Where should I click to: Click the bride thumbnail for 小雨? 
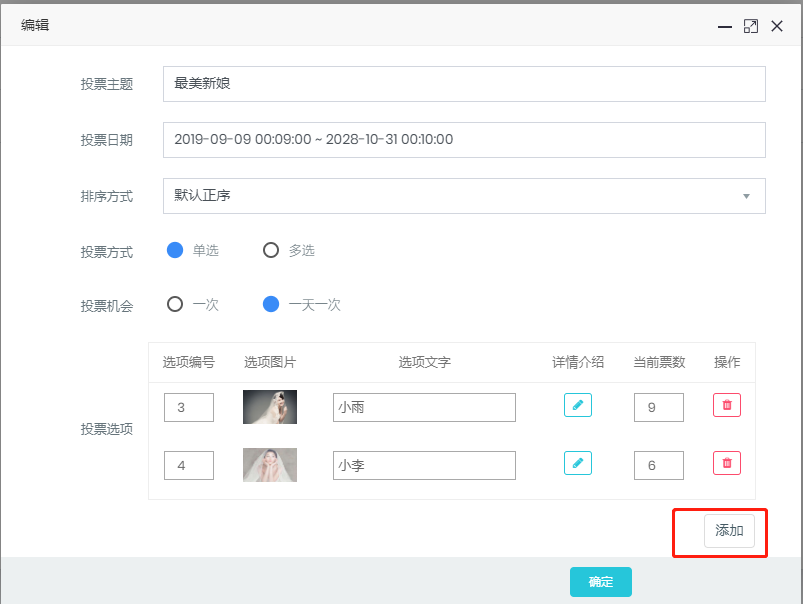(270, 407)
